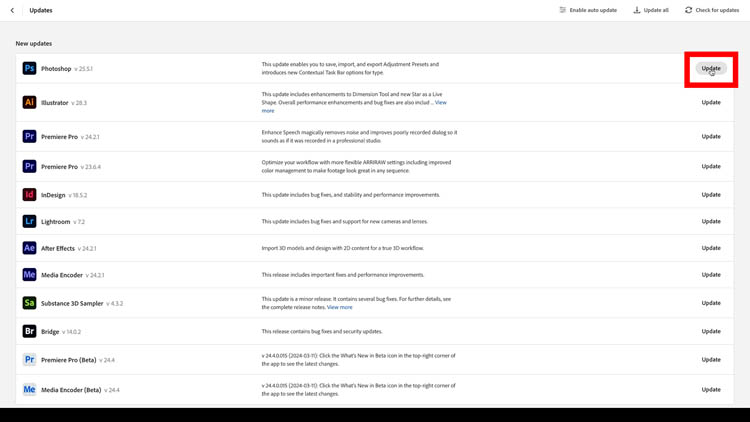
Task: Click the Check for updates refresh icon
Action: pos(688,10)
